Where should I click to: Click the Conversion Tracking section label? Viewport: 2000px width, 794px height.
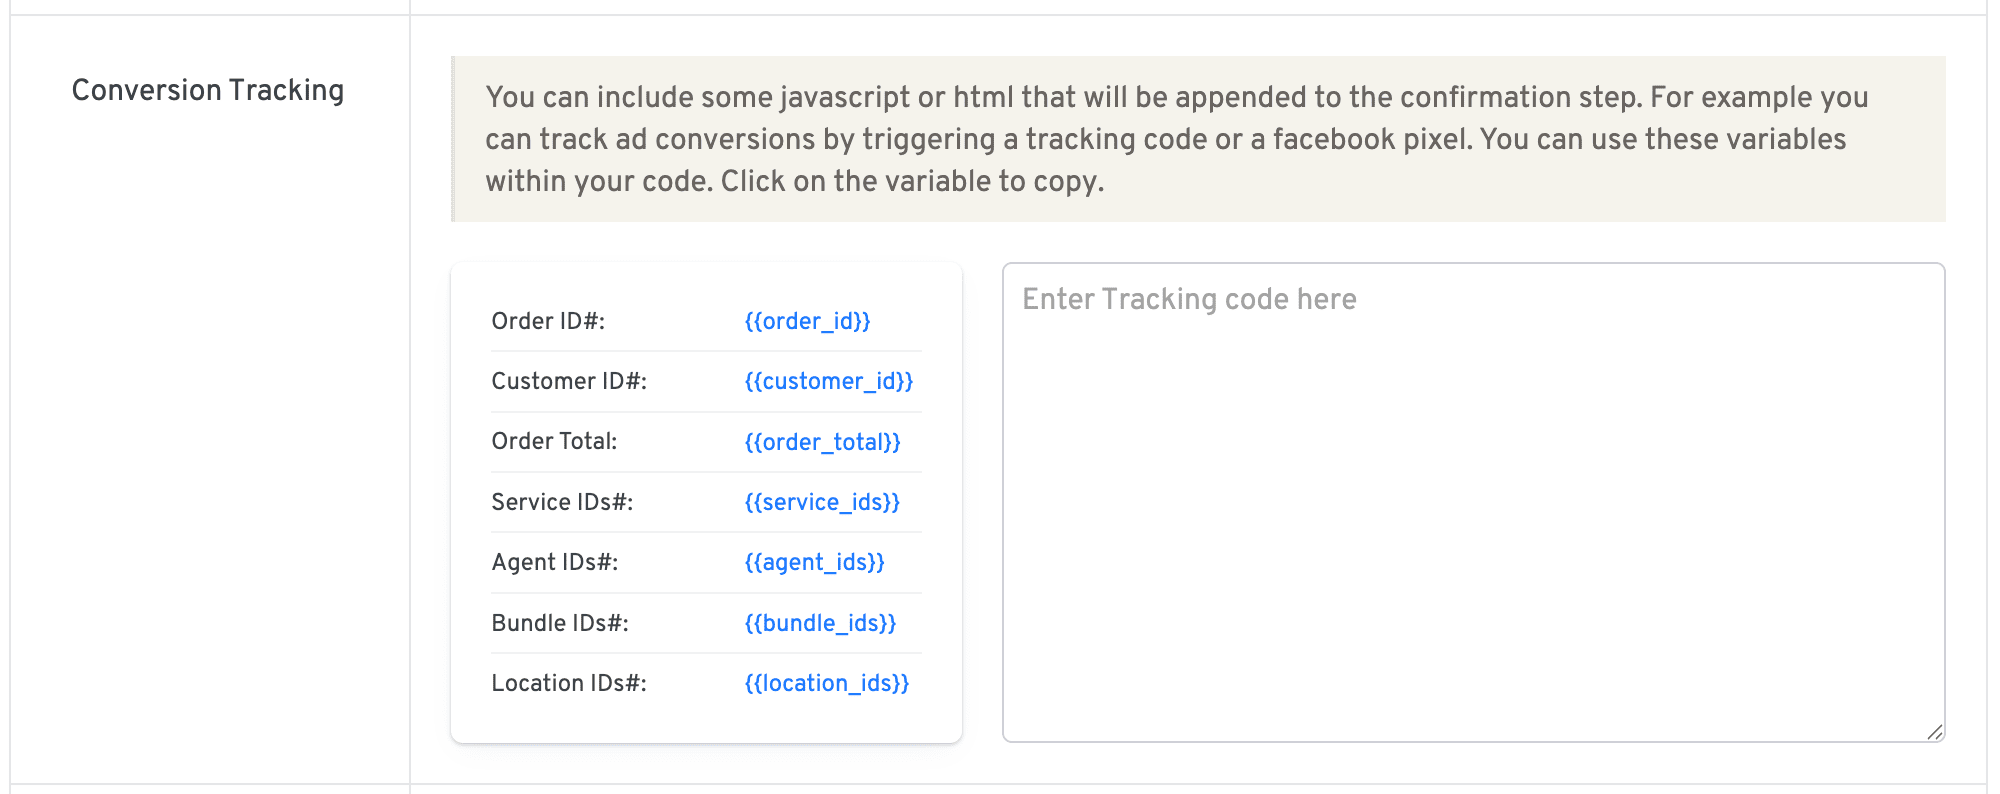tap(208, 90)
